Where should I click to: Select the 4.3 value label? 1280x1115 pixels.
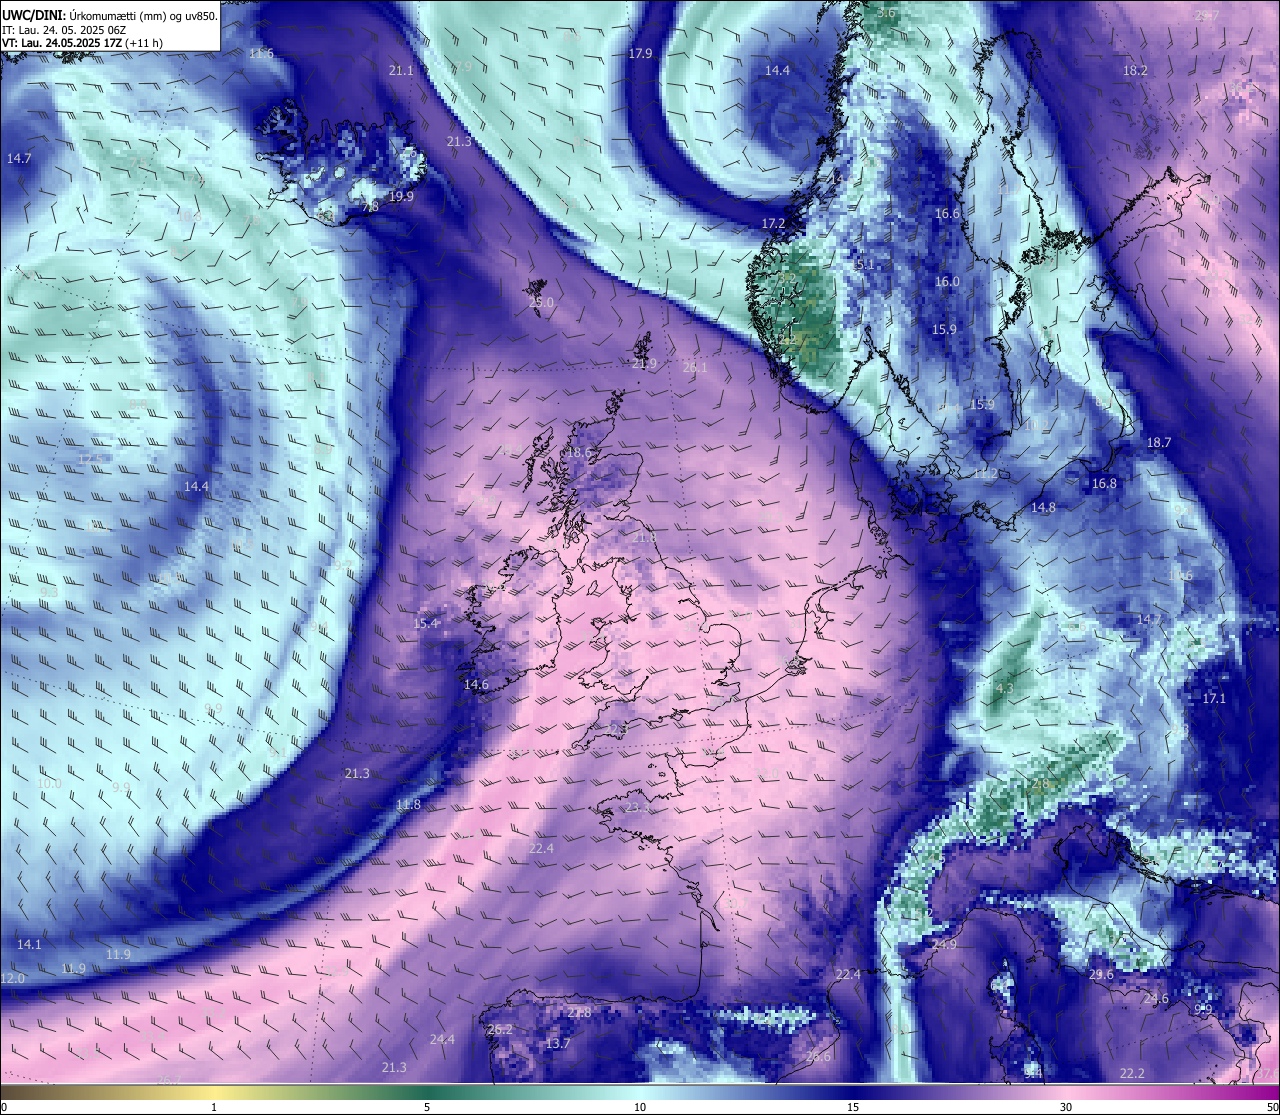click(1005, 688)
